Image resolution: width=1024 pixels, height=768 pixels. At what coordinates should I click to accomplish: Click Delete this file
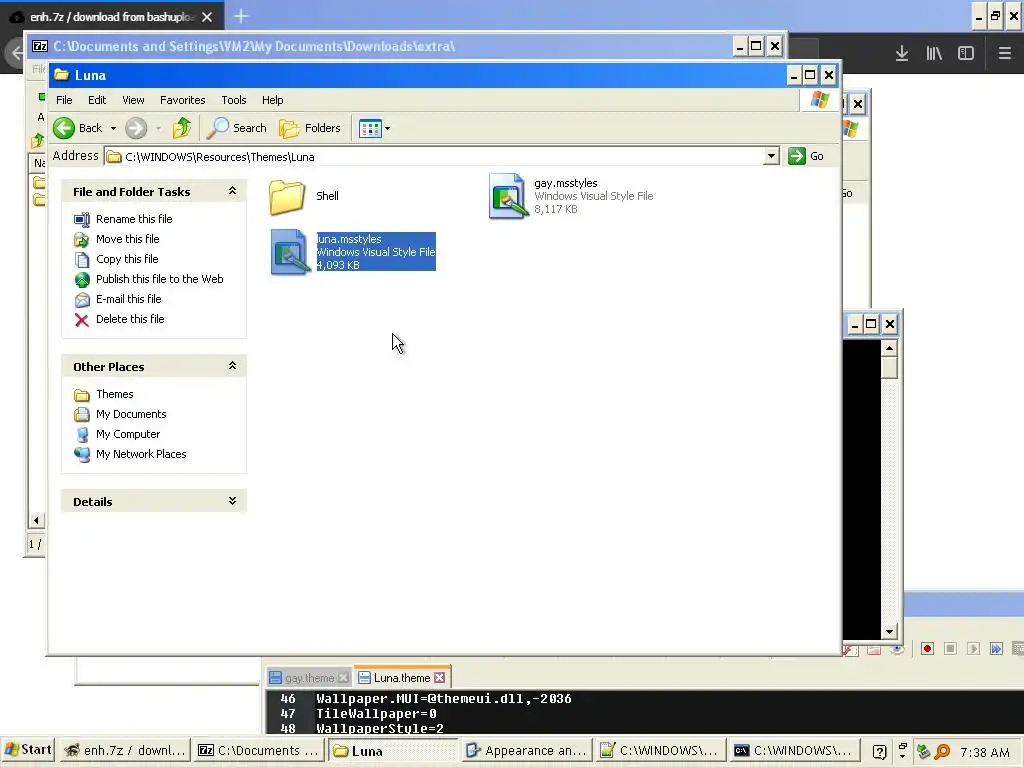click(x=130, y=319)
